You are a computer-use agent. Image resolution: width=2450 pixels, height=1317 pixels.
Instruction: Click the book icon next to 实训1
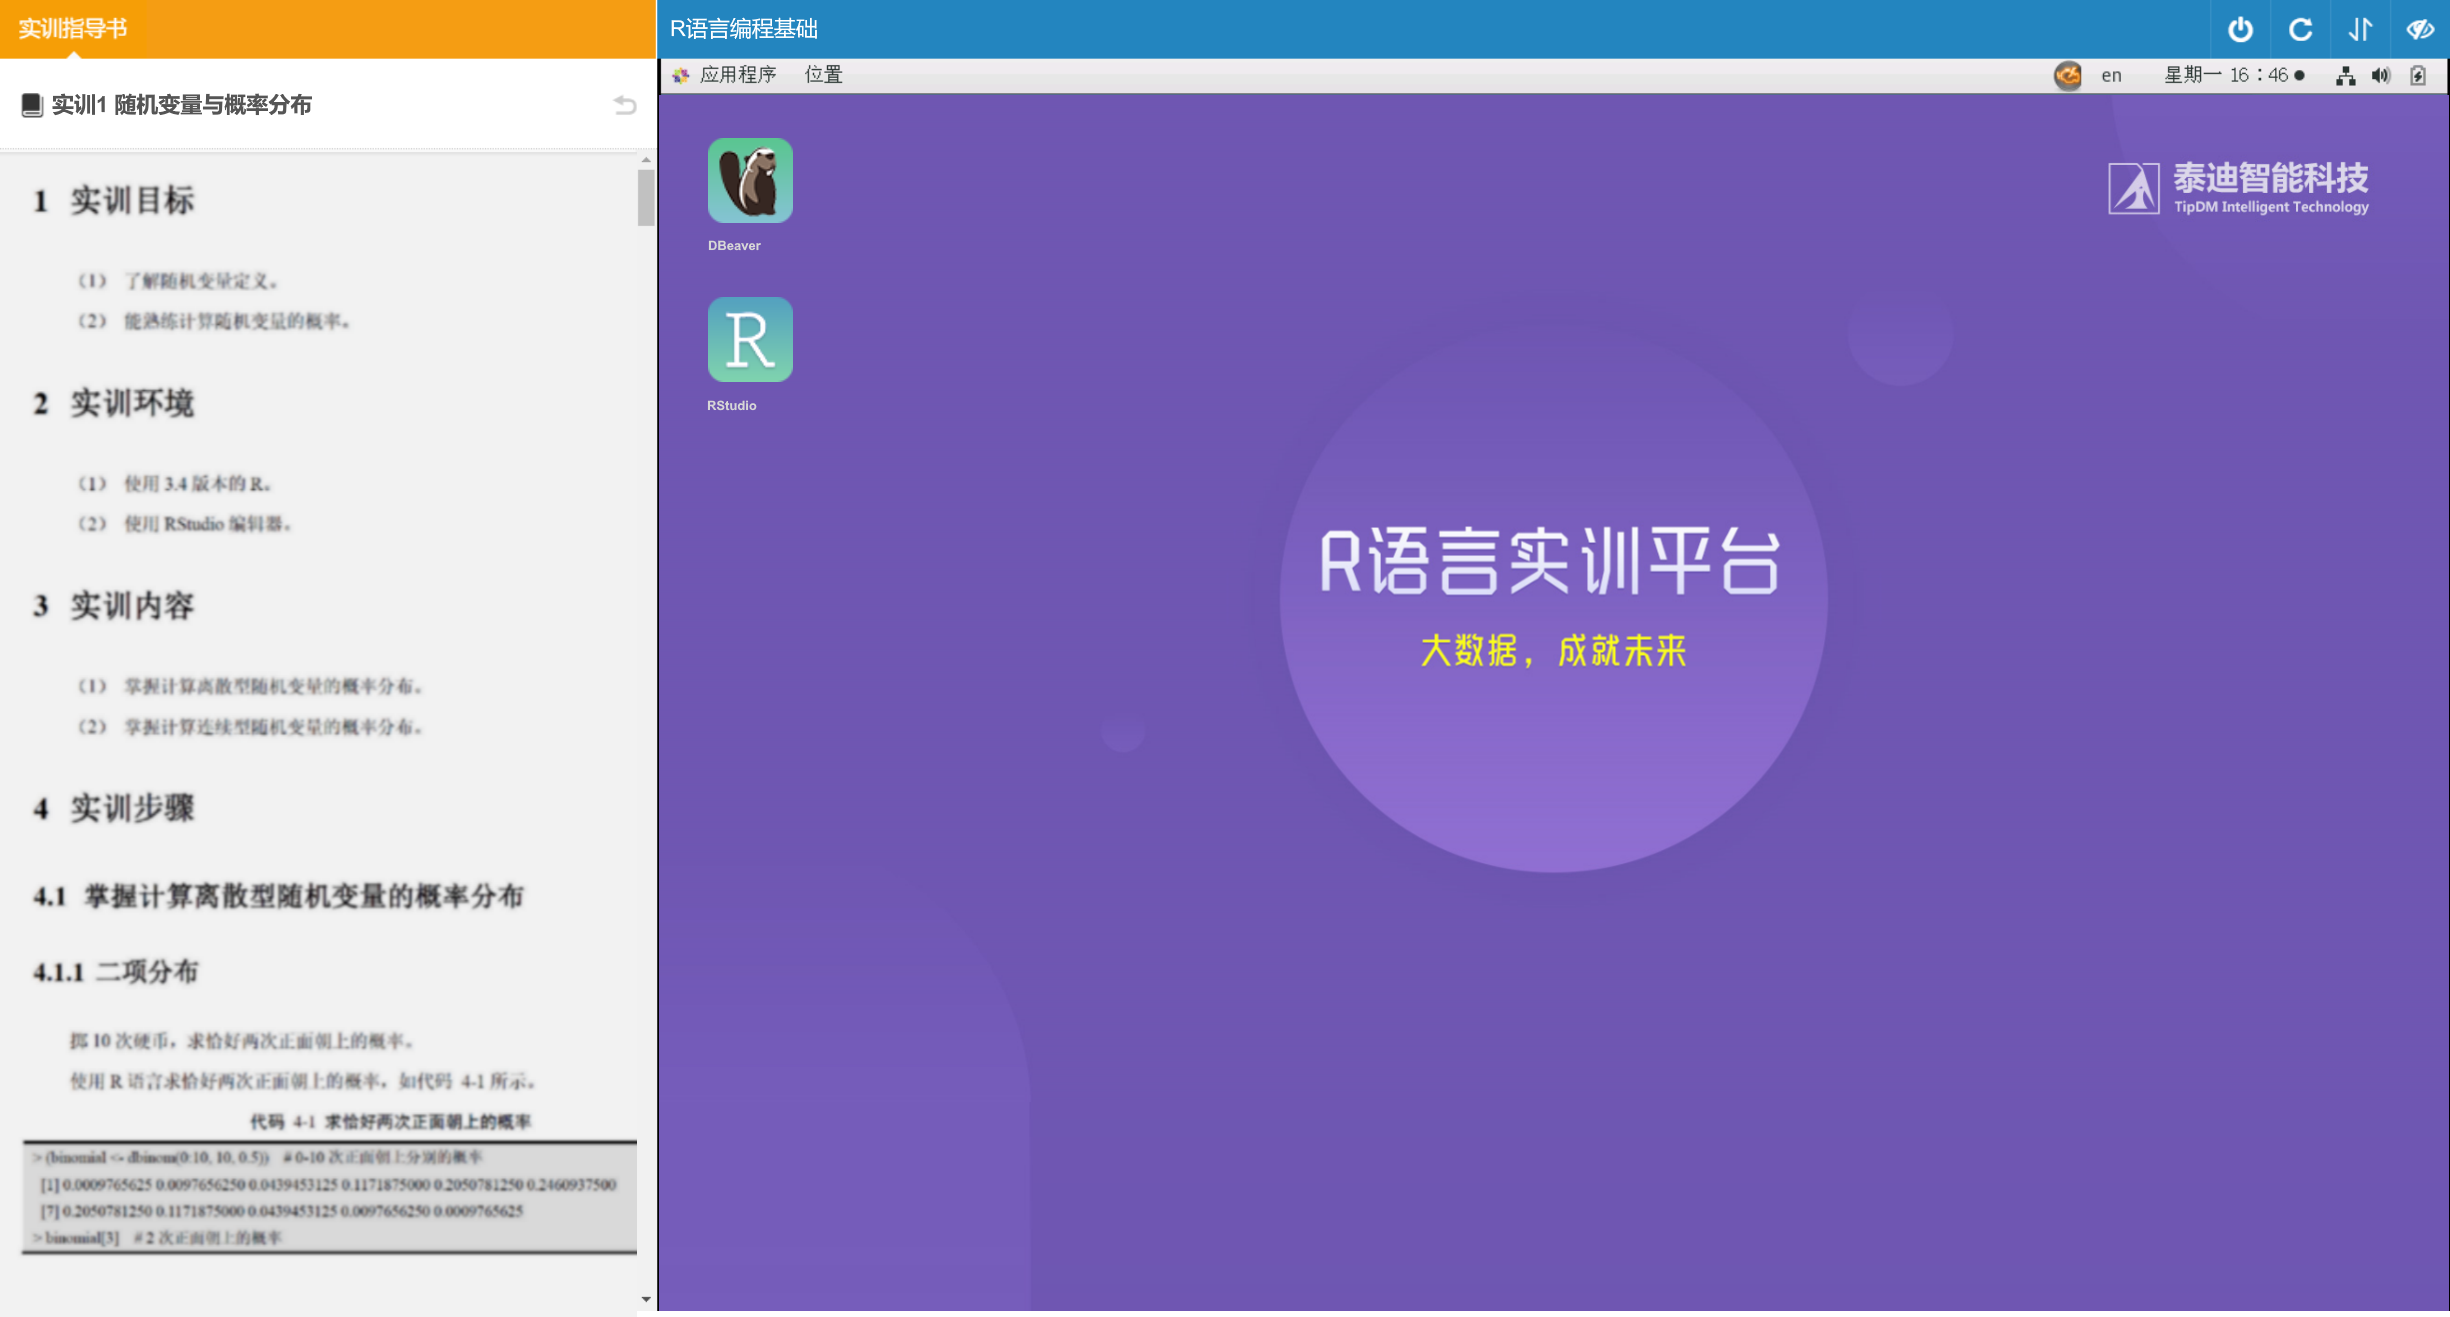(32, 105)
